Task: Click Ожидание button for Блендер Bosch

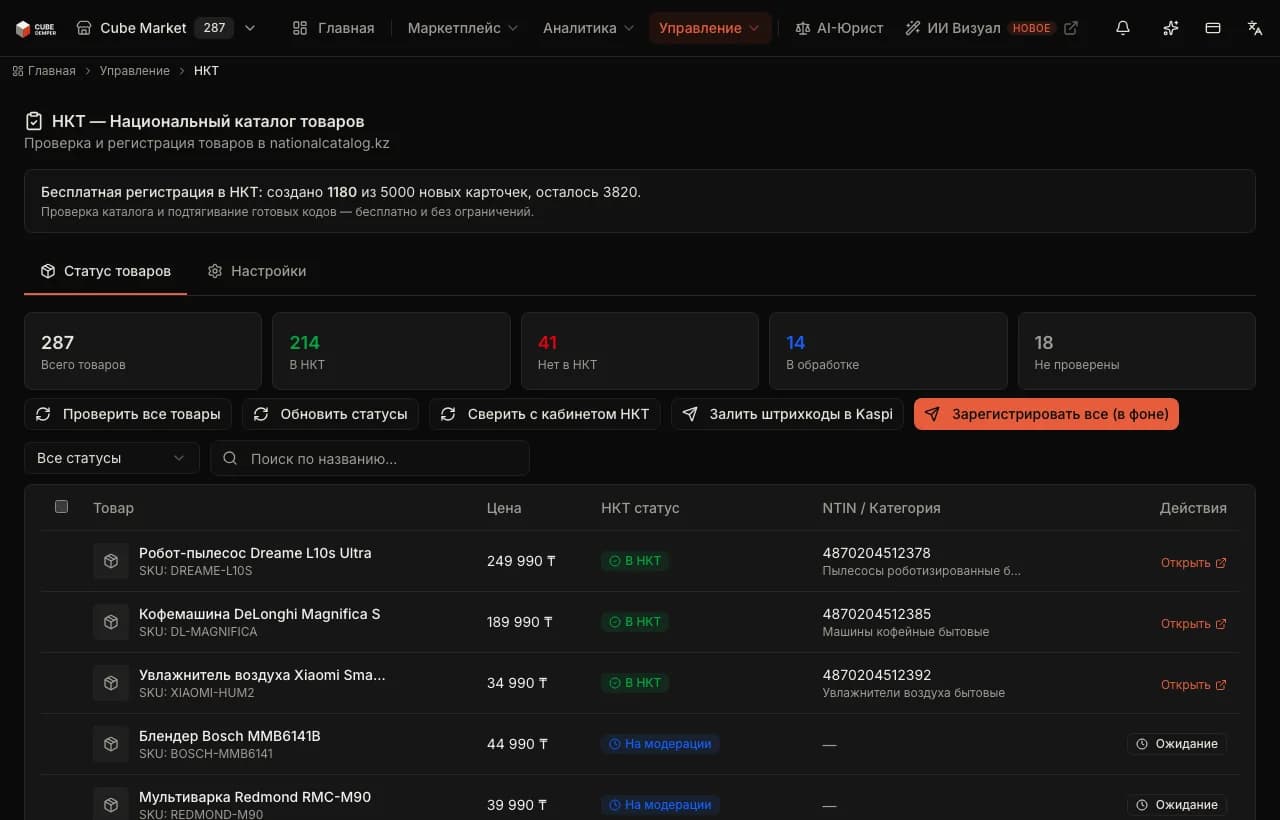Action: (1177, 744)
